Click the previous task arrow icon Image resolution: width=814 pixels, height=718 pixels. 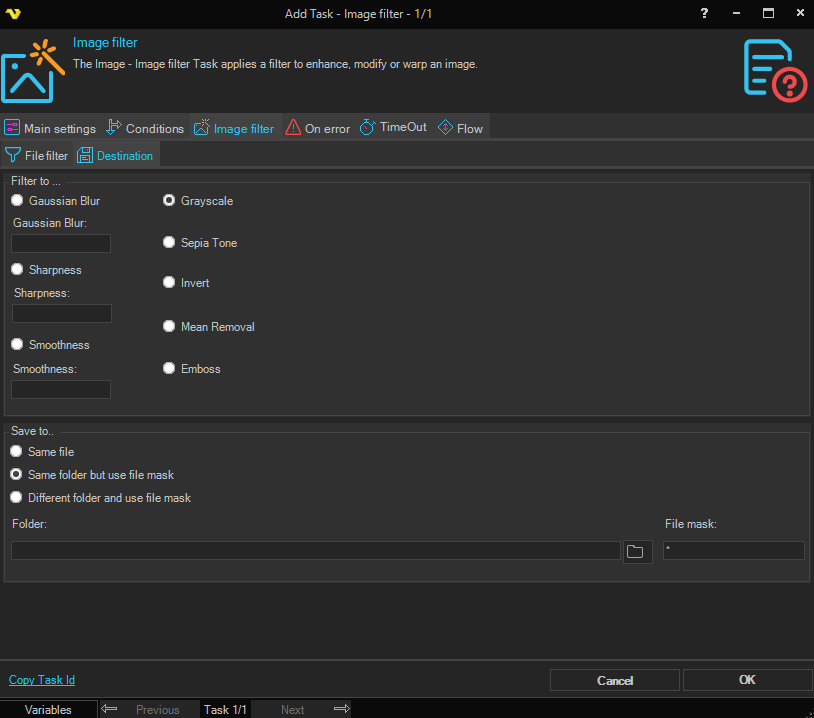(110, 709)
